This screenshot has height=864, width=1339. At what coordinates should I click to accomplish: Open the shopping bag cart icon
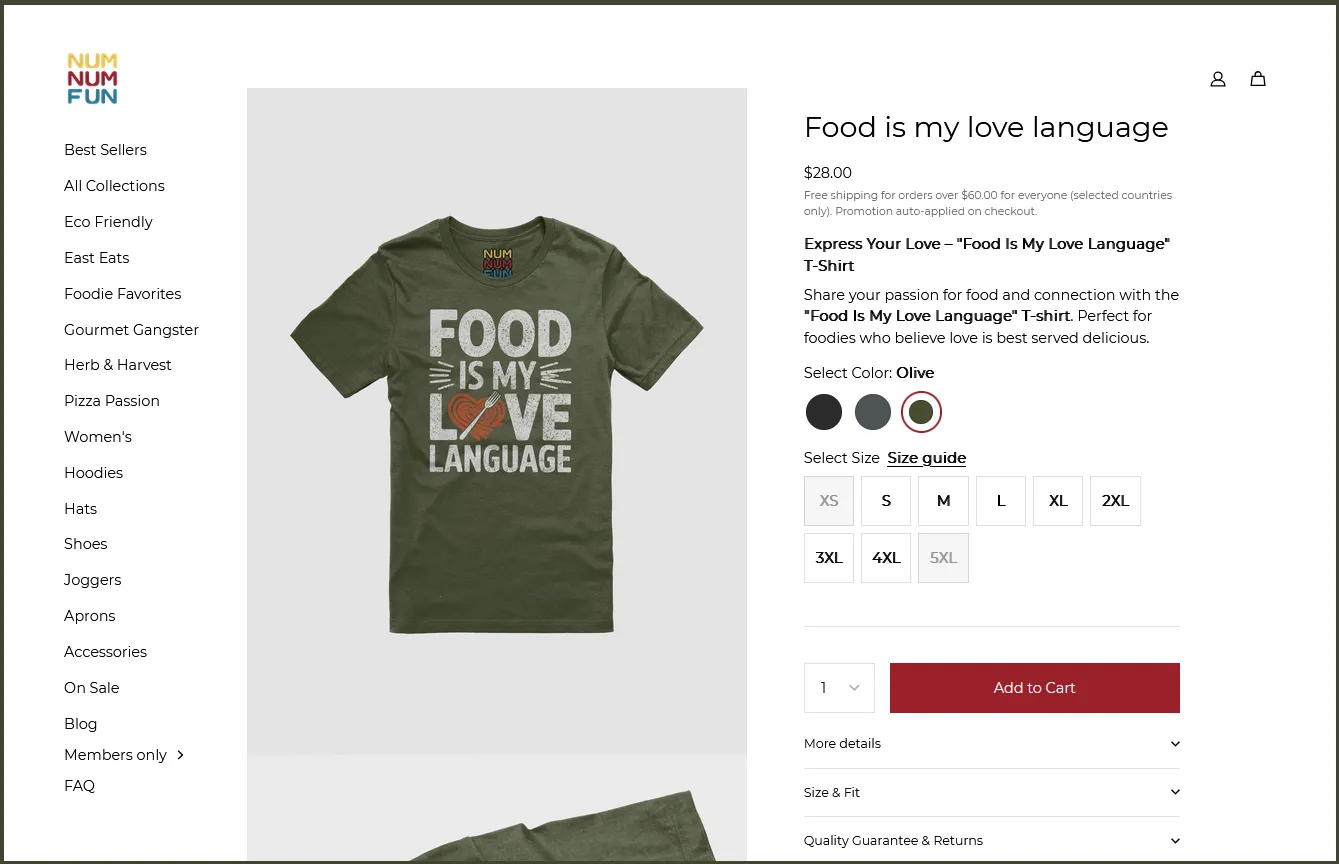pos(1258,79)
